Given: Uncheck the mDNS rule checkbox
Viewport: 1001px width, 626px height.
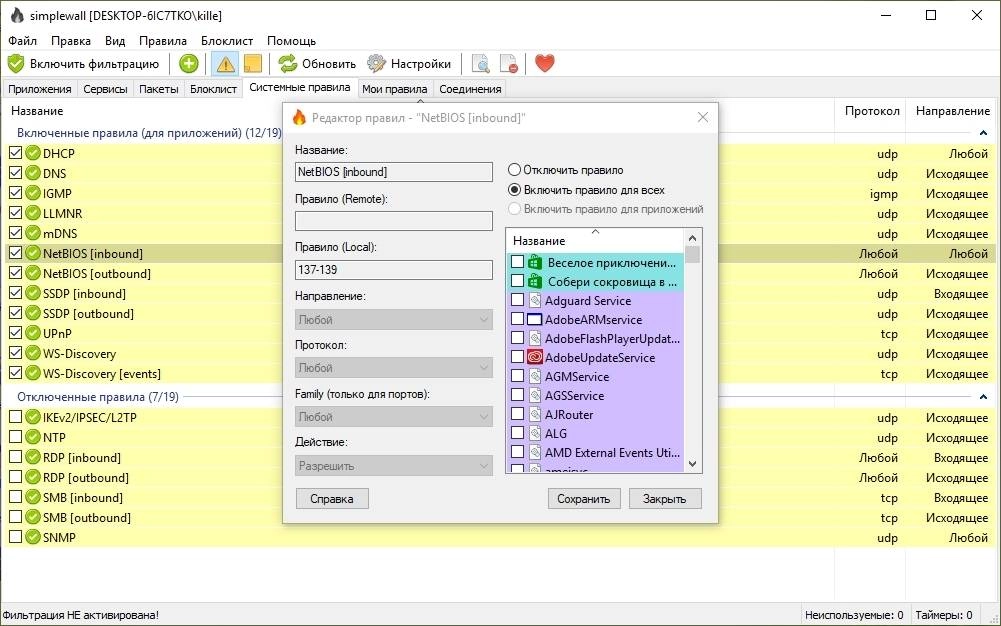Looking at the screenshot, I should 15,233.
